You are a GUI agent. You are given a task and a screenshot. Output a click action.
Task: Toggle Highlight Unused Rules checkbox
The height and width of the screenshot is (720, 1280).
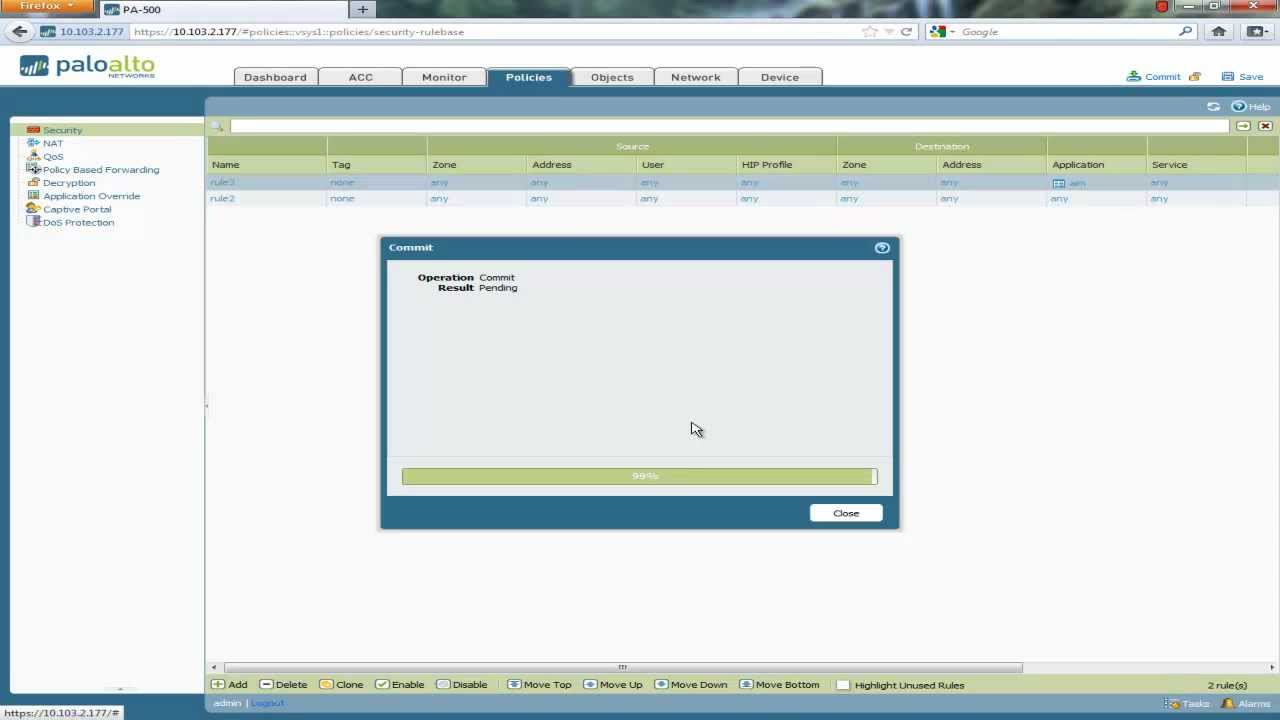pos(843,685)
